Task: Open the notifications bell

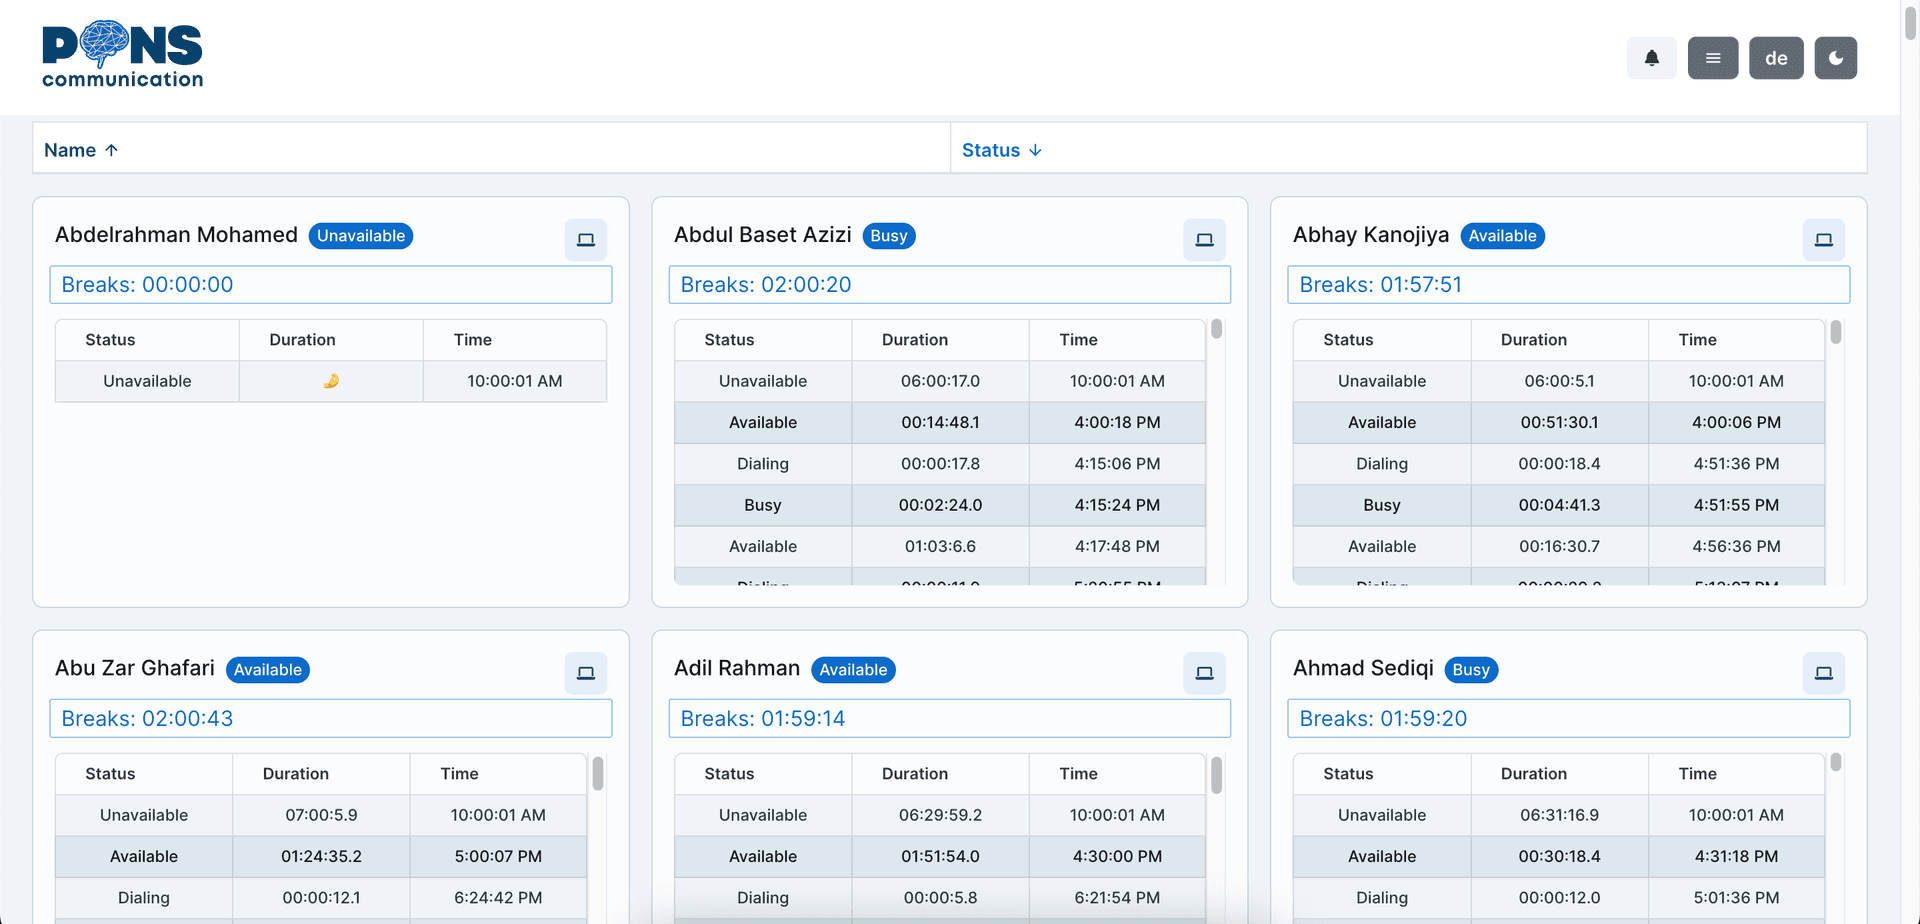Action: click(1651, 58)
